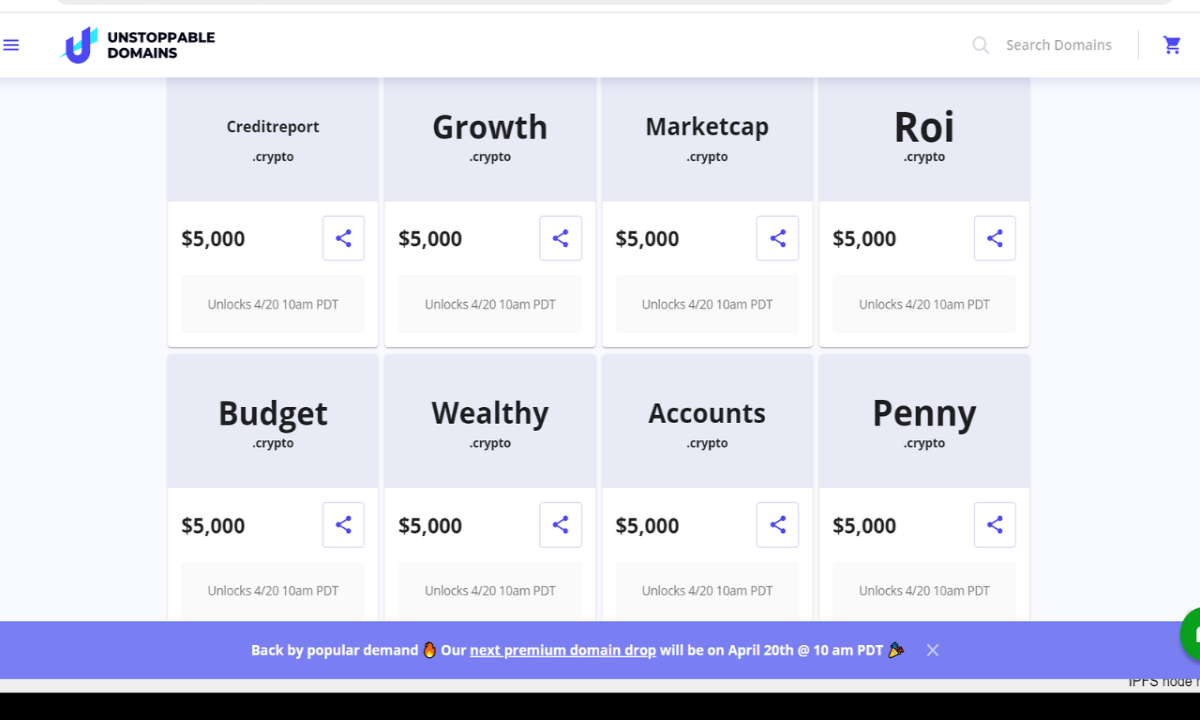Follow the next premium domain drop link
The image size is (1200, 720).
click(x=563, y=650)
